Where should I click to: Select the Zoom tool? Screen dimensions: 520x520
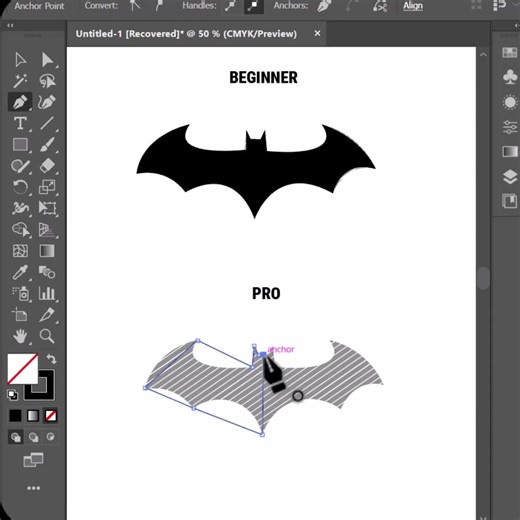(47, 336)
